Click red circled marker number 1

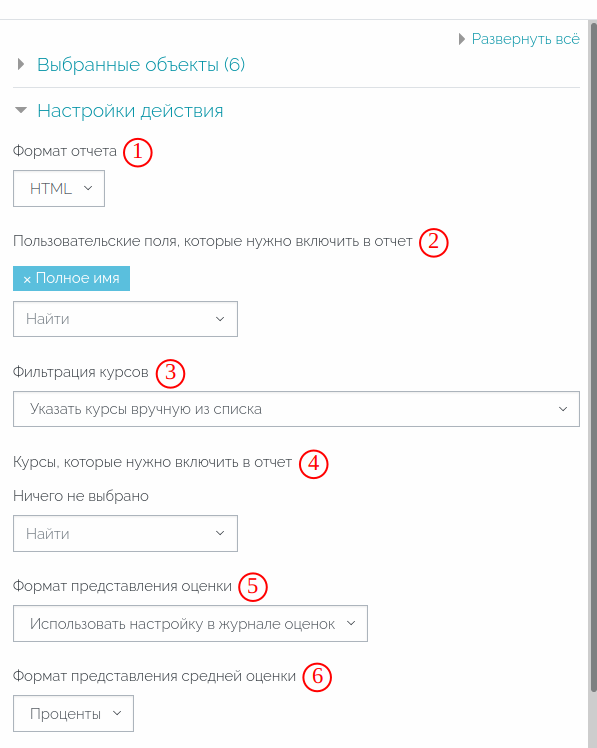click(137, 153)
